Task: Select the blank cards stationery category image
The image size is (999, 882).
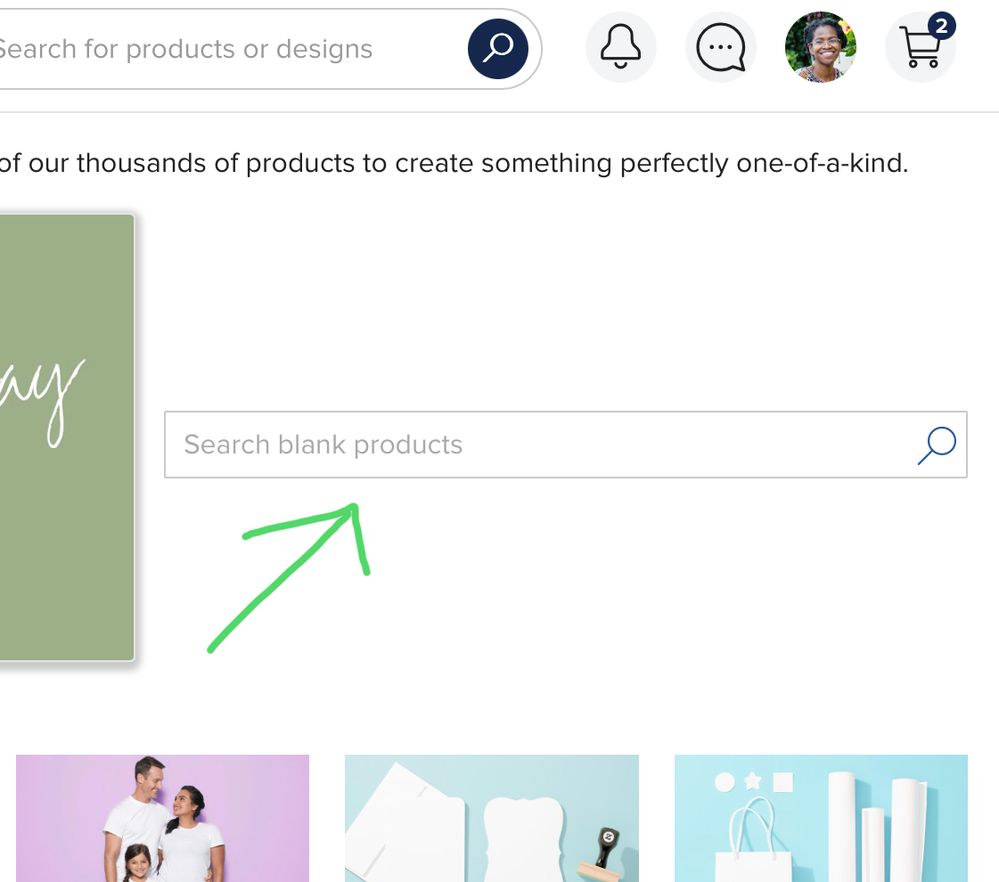Action: (491, 818)
